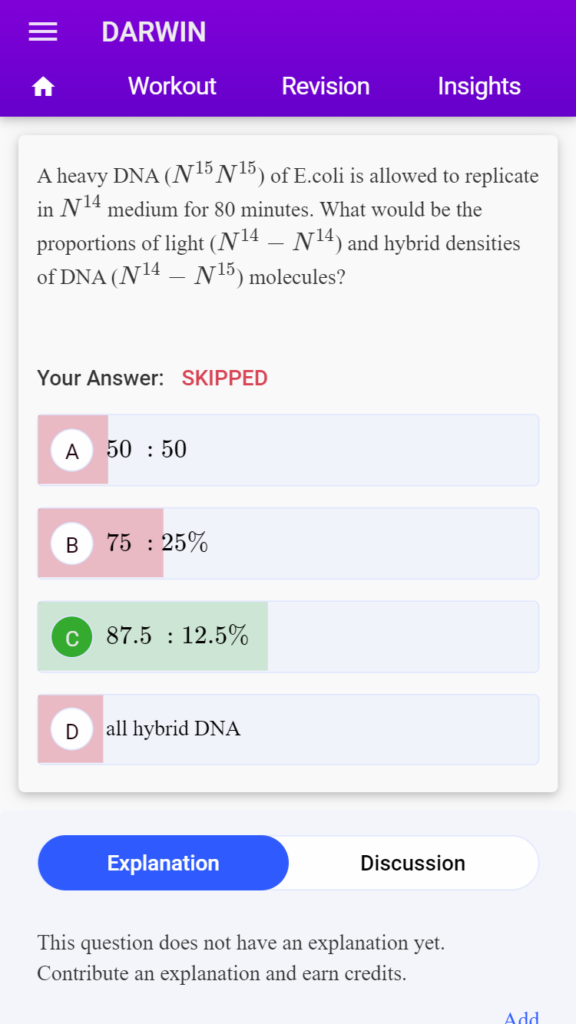Viewport: 576px width, 1024px height.
Task: Click the pink response bar in option B
Action: tap(101, 543)
